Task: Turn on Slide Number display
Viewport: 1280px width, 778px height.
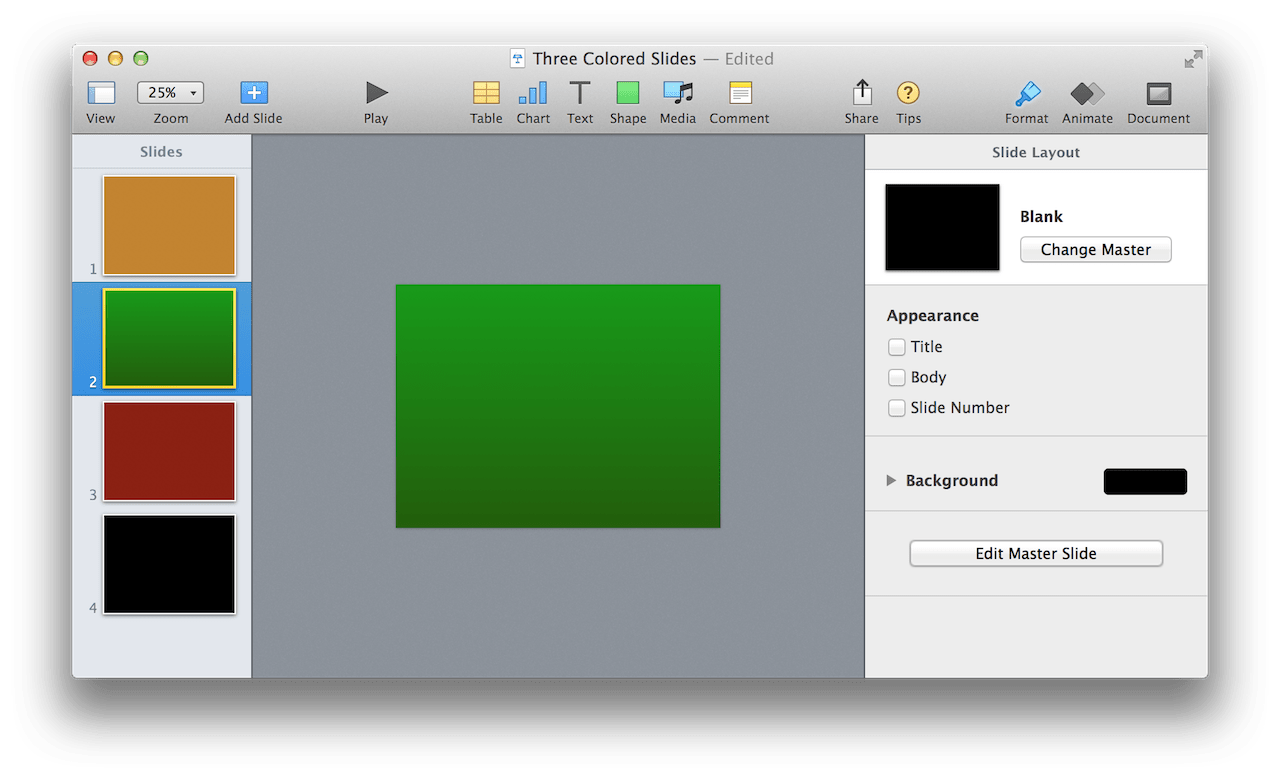Action: (897, 408)
